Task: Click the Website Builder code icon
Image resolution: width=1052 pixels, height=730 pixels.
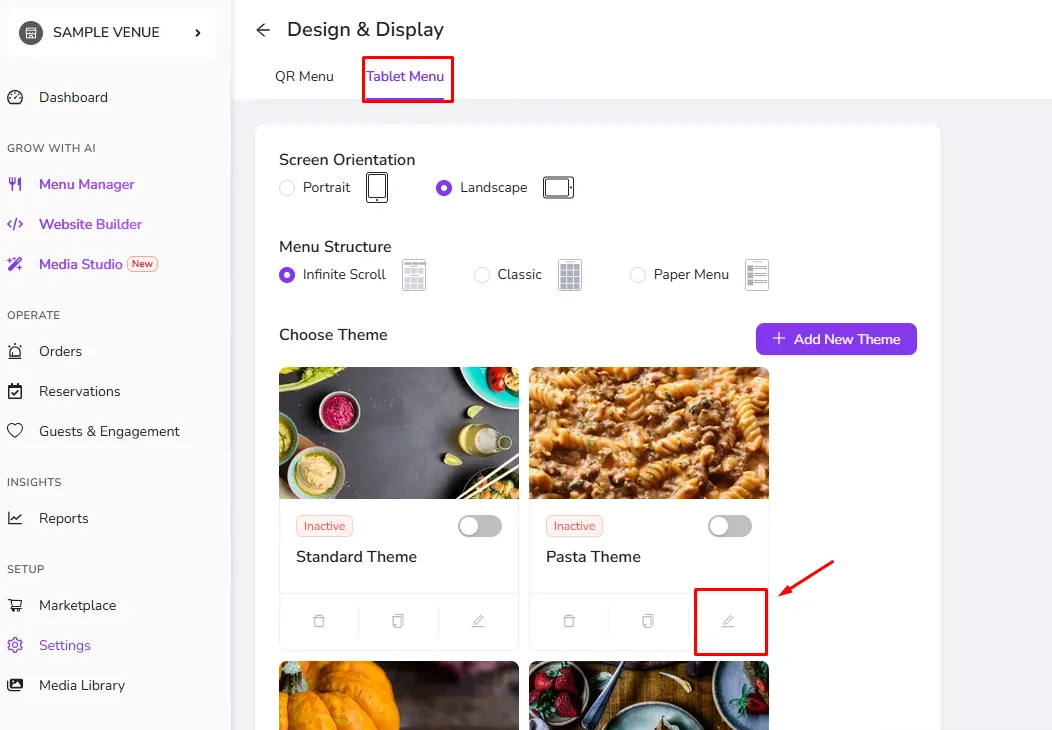Action: [x=15, y=224]
